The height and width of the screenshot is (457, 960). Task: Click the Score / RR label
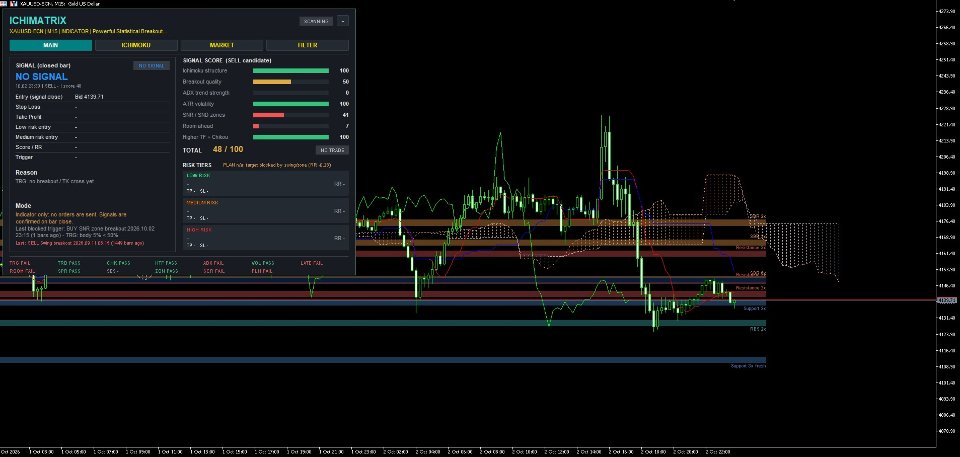point(29,147)
